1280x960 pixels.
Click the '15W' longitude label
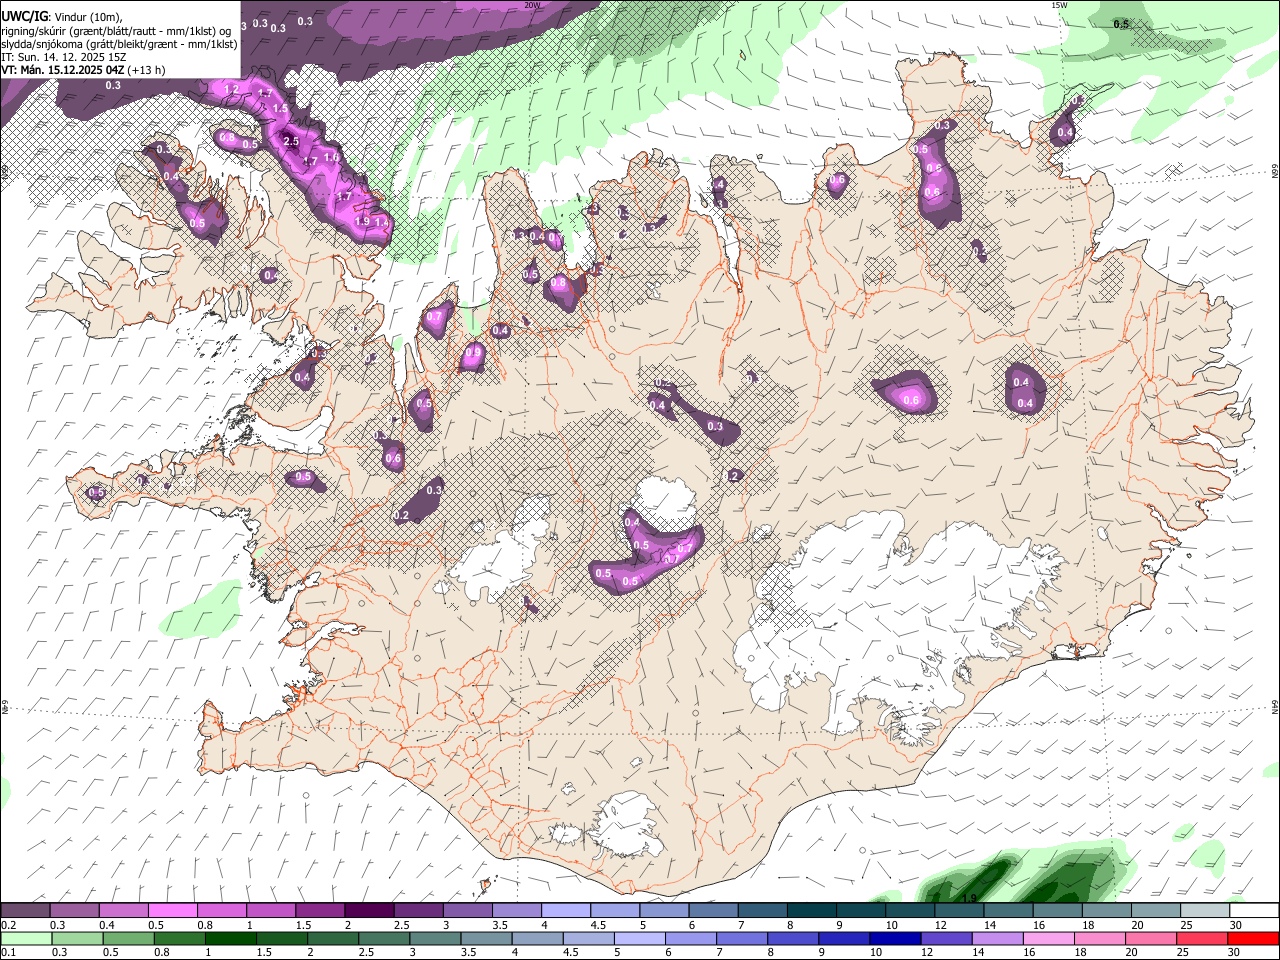1059,5
